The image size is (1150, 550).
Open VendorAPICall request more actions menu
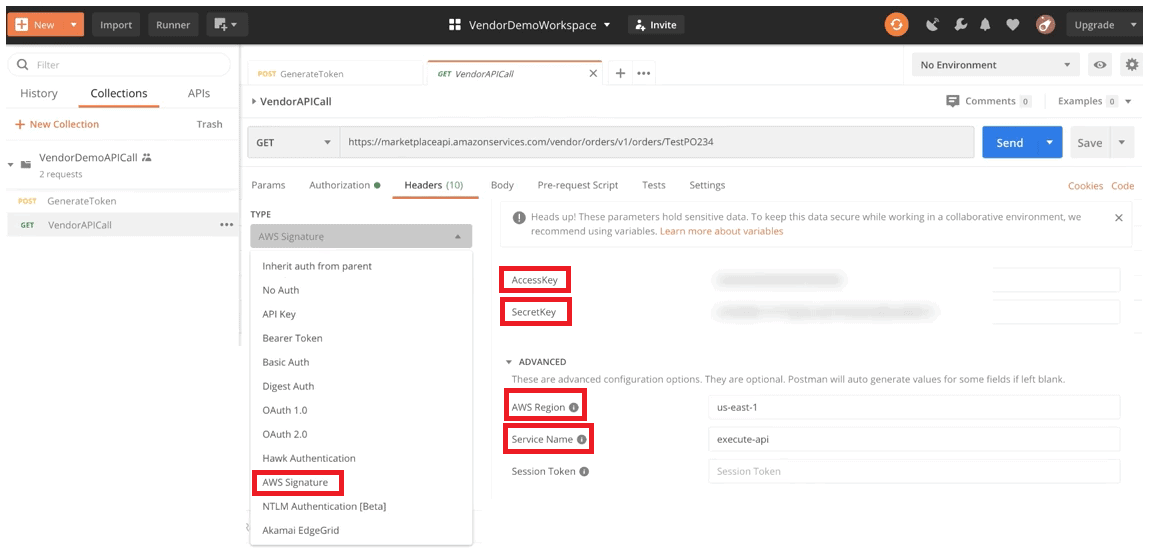[x=227, y=224]
